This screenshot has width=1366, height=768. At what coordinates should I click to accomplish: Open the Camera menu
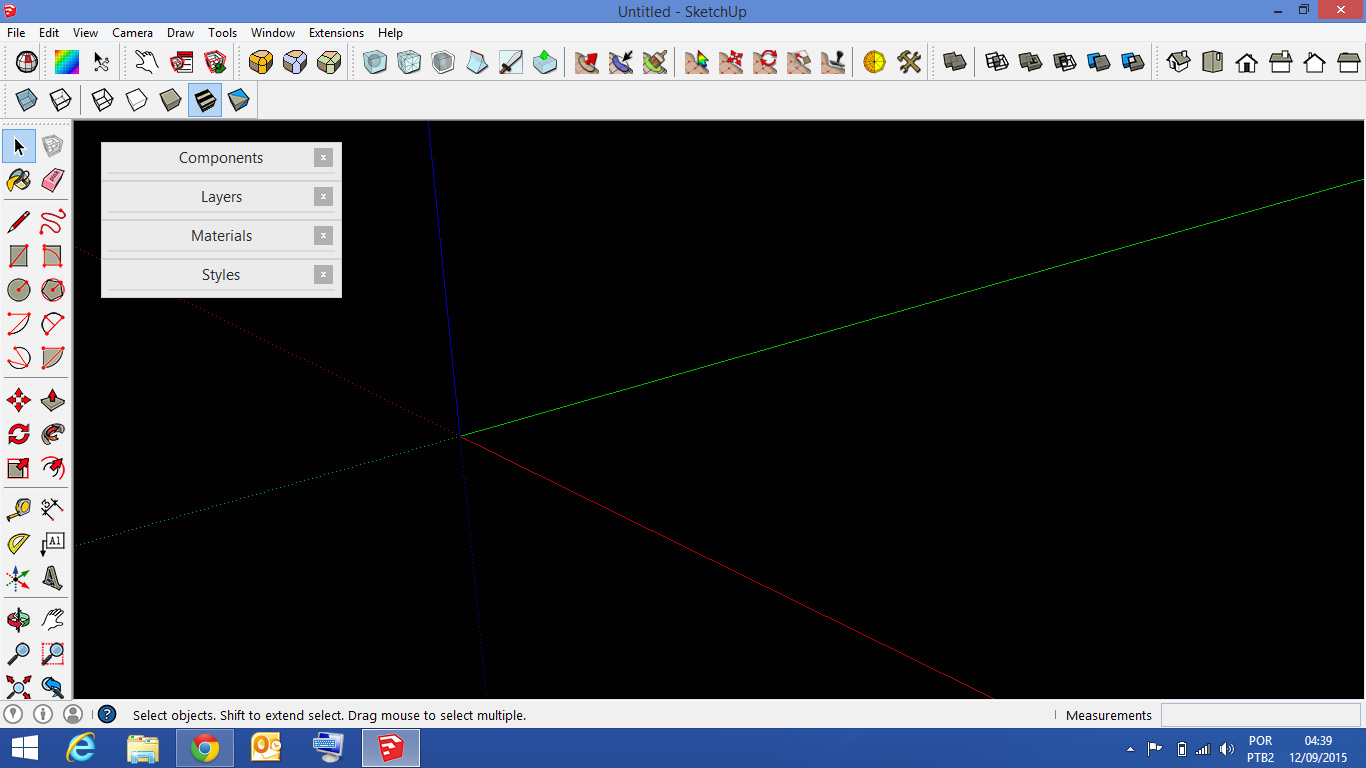click(132, 33)
